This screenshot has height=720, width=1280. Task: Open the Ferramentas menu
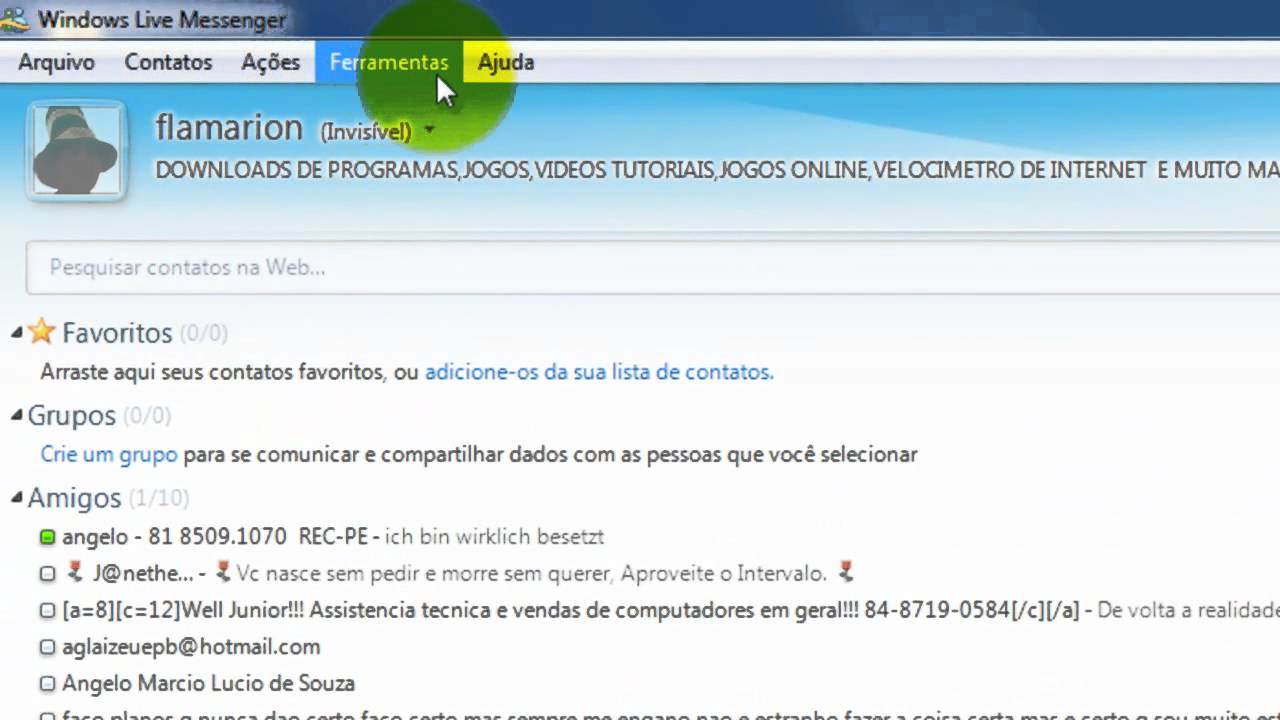(389, 62)
